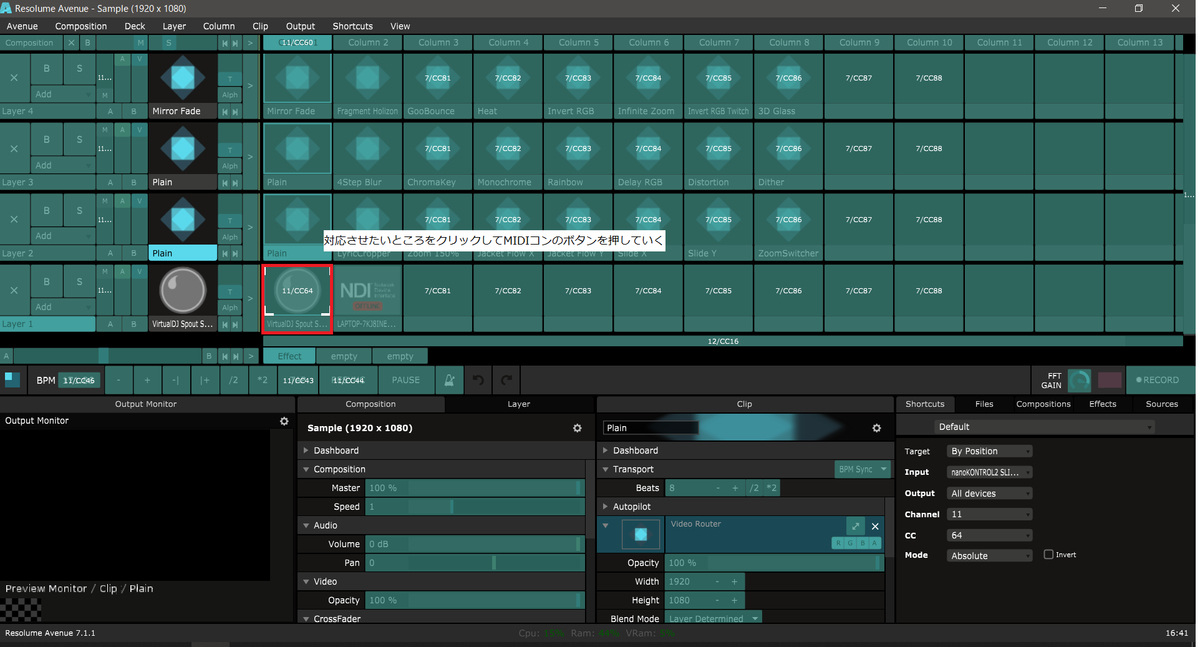The height and width of the screenshot is (647, 1200).
Task: Switch to the Effects tab
Action: (1103, 404)
